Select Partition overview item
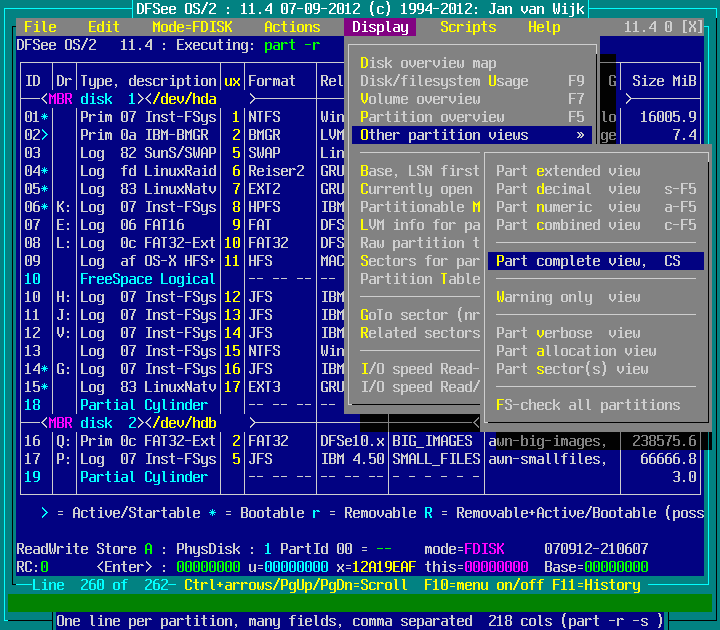 (x=432, y=117)
